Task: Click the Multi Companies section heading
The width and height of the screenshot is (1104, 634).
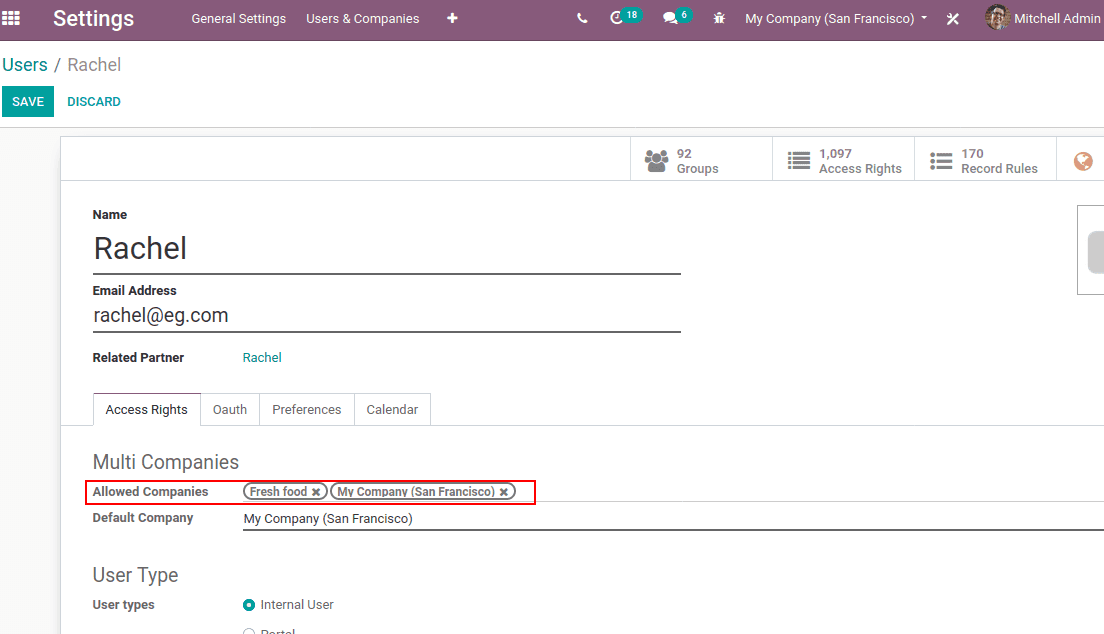Action: pos(165,462)
